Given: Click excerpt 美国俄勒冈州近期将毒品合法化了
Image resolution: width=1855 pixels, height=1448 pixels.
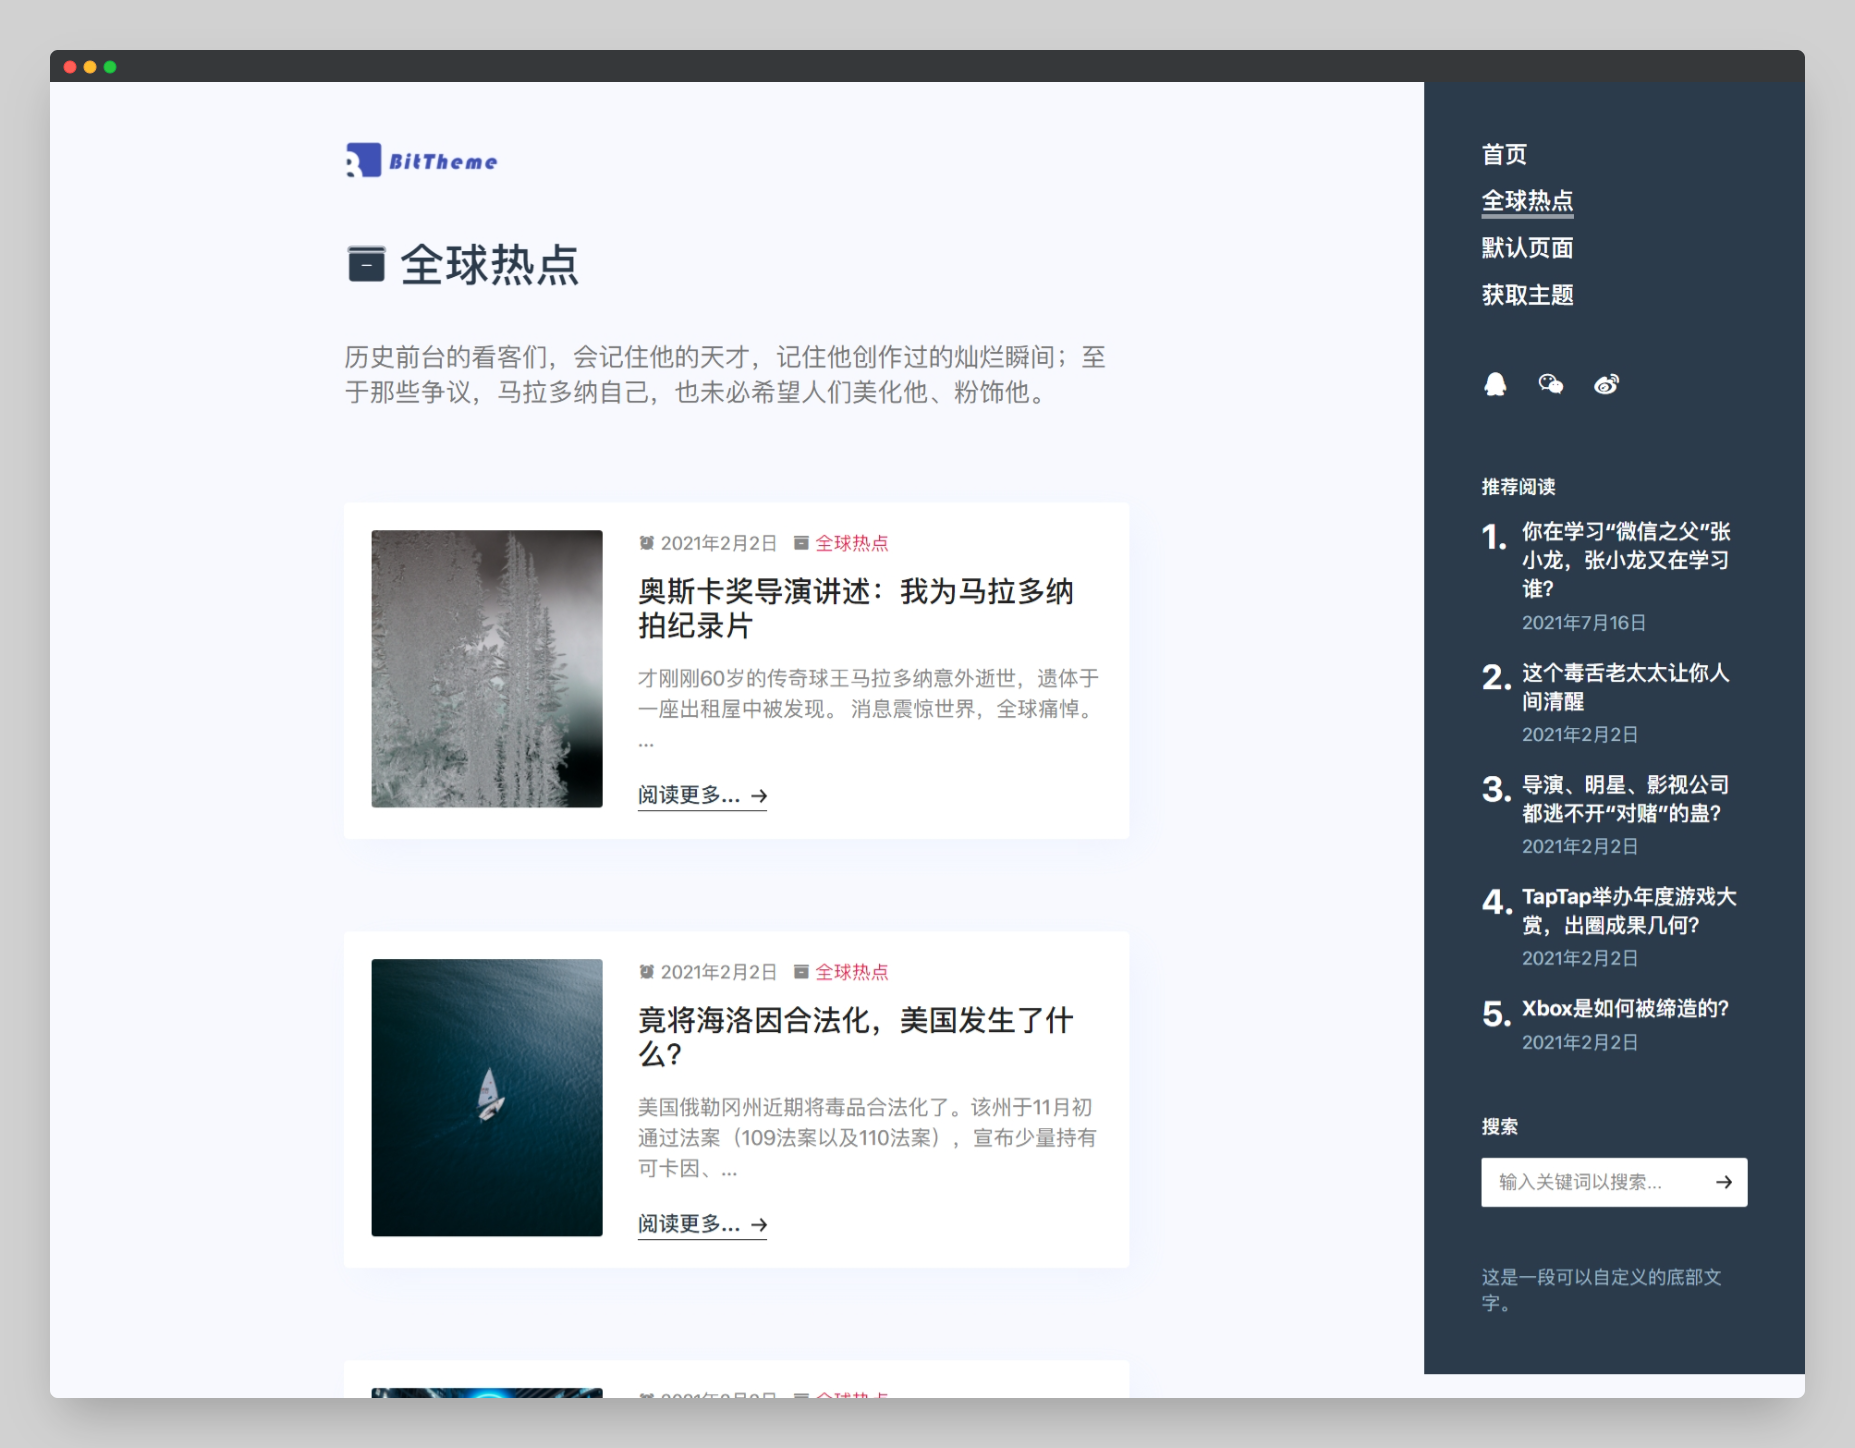Looking at the screenshot, I should pyautogui.click(x=867, y=1138).
